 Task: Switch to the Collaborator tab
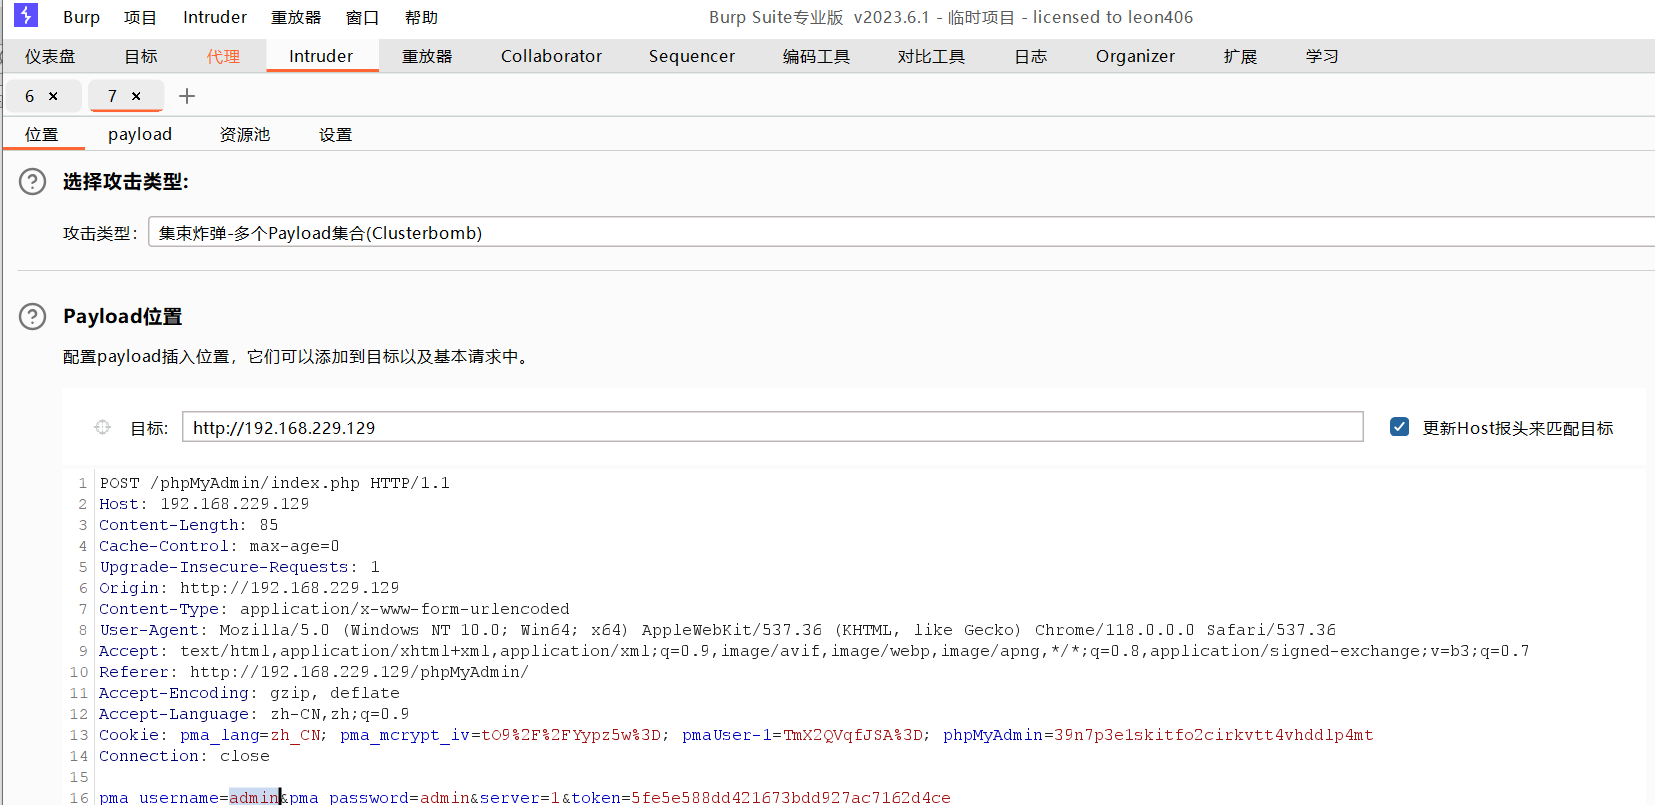coord(551,56)
